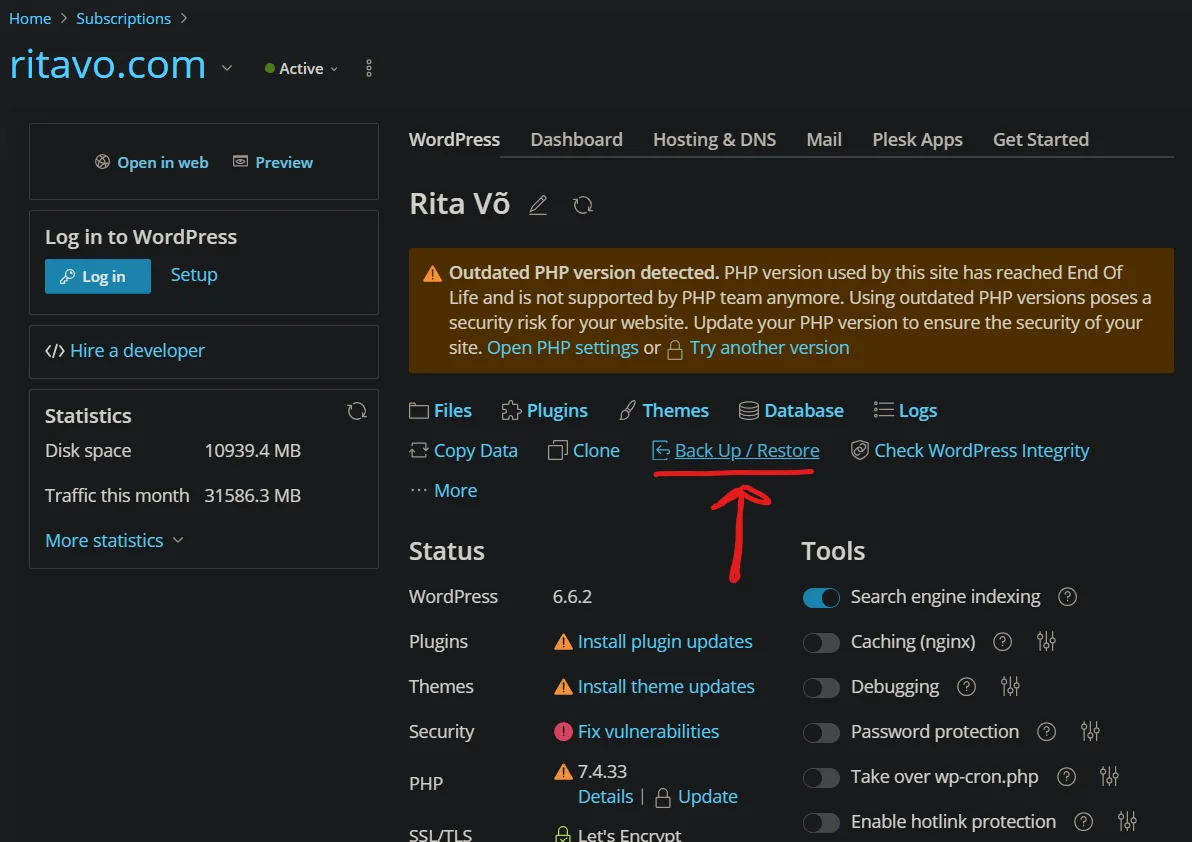Enable the Caching (nginx) toggle

(x=821, y=643)
